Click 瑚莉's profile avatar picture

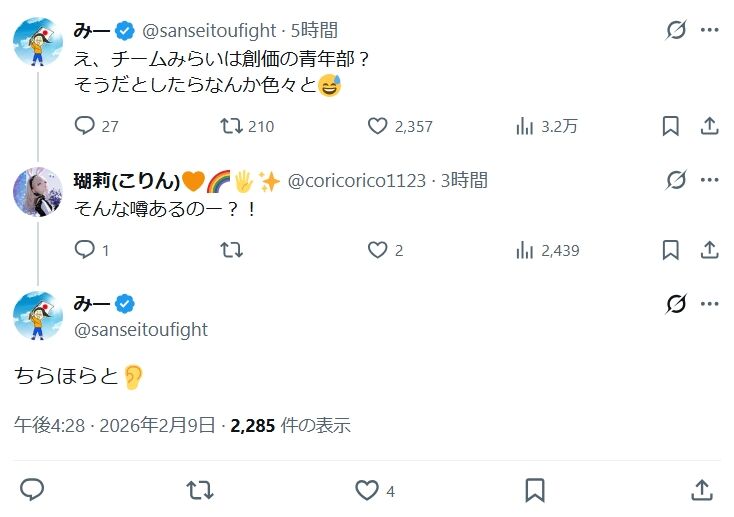tap(38, 191)
